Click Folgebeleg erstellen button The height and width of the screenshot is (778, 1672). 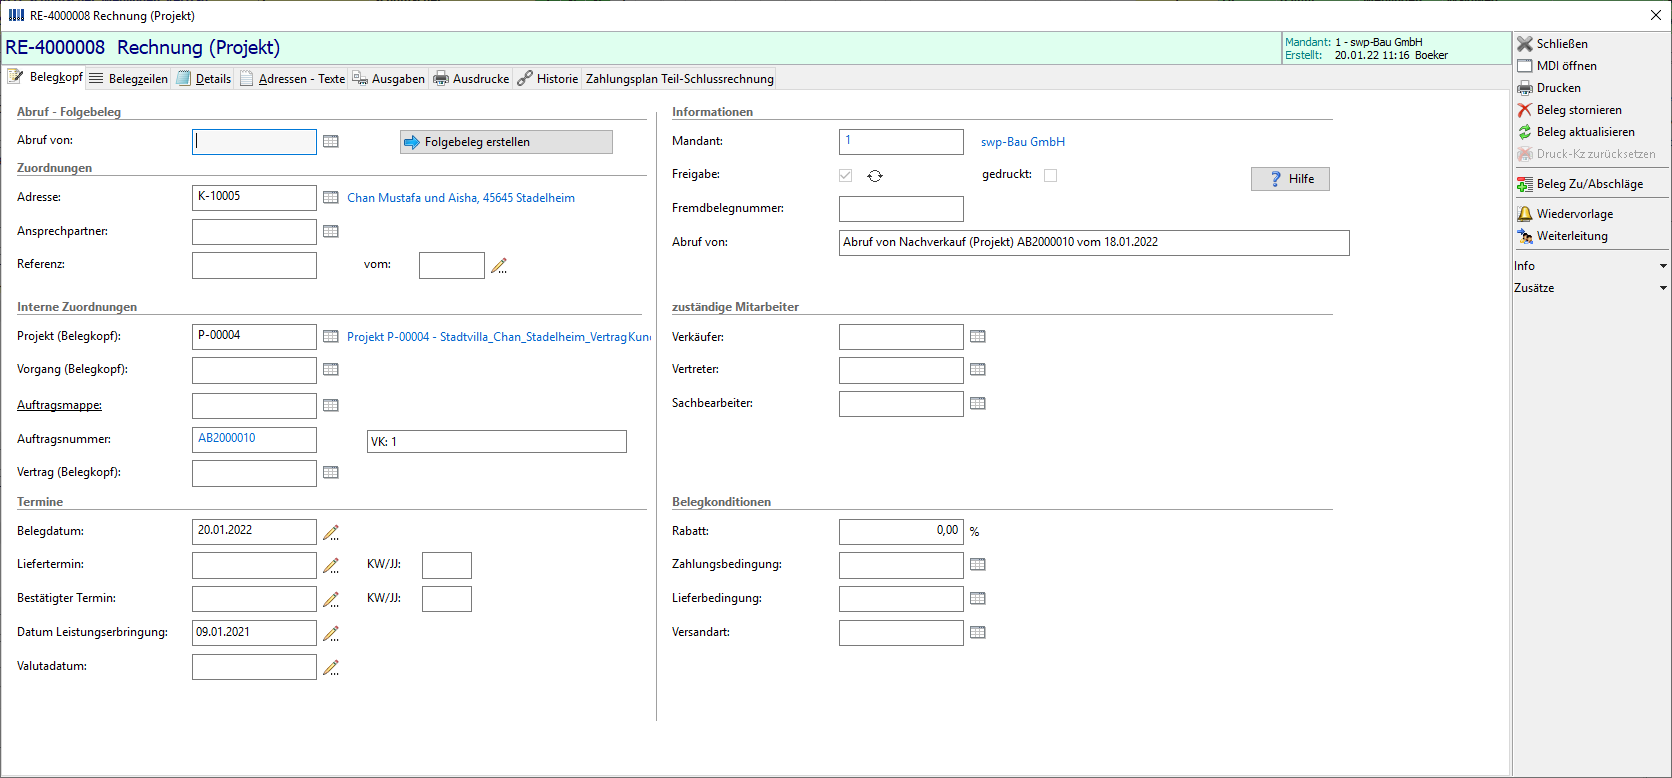tap(506, 142)
